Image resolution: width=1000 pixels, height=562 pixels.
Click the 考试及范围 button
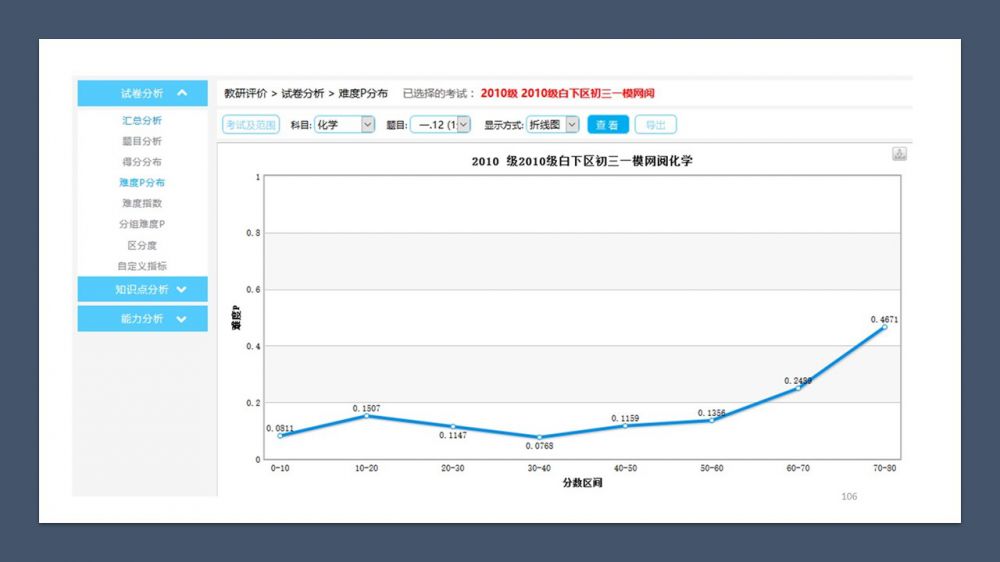pos(250,125)
